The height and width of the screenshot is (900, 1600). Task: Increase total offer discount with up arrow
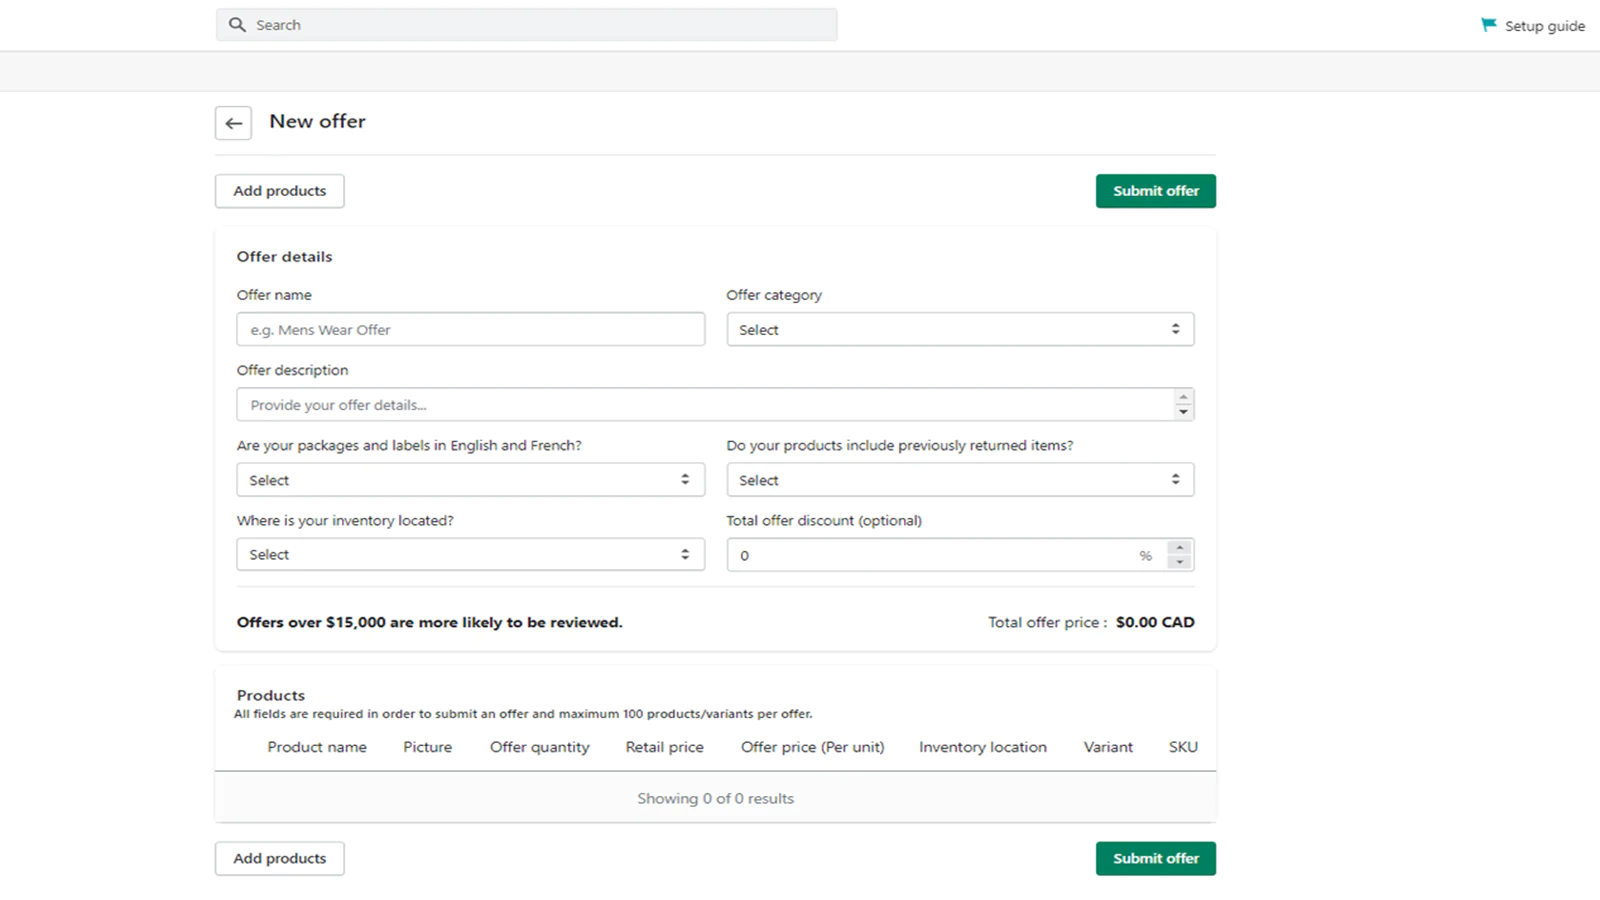pos(1180,547)
